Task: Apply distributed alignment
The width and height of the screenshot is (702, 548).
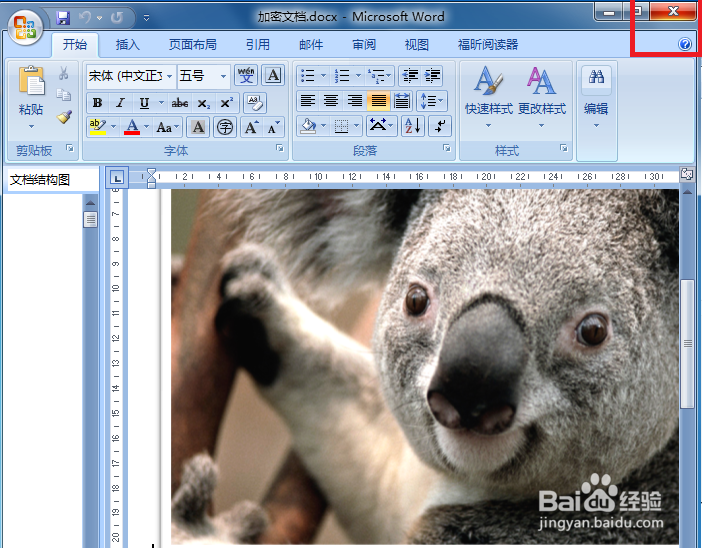Action: point(402,101)
